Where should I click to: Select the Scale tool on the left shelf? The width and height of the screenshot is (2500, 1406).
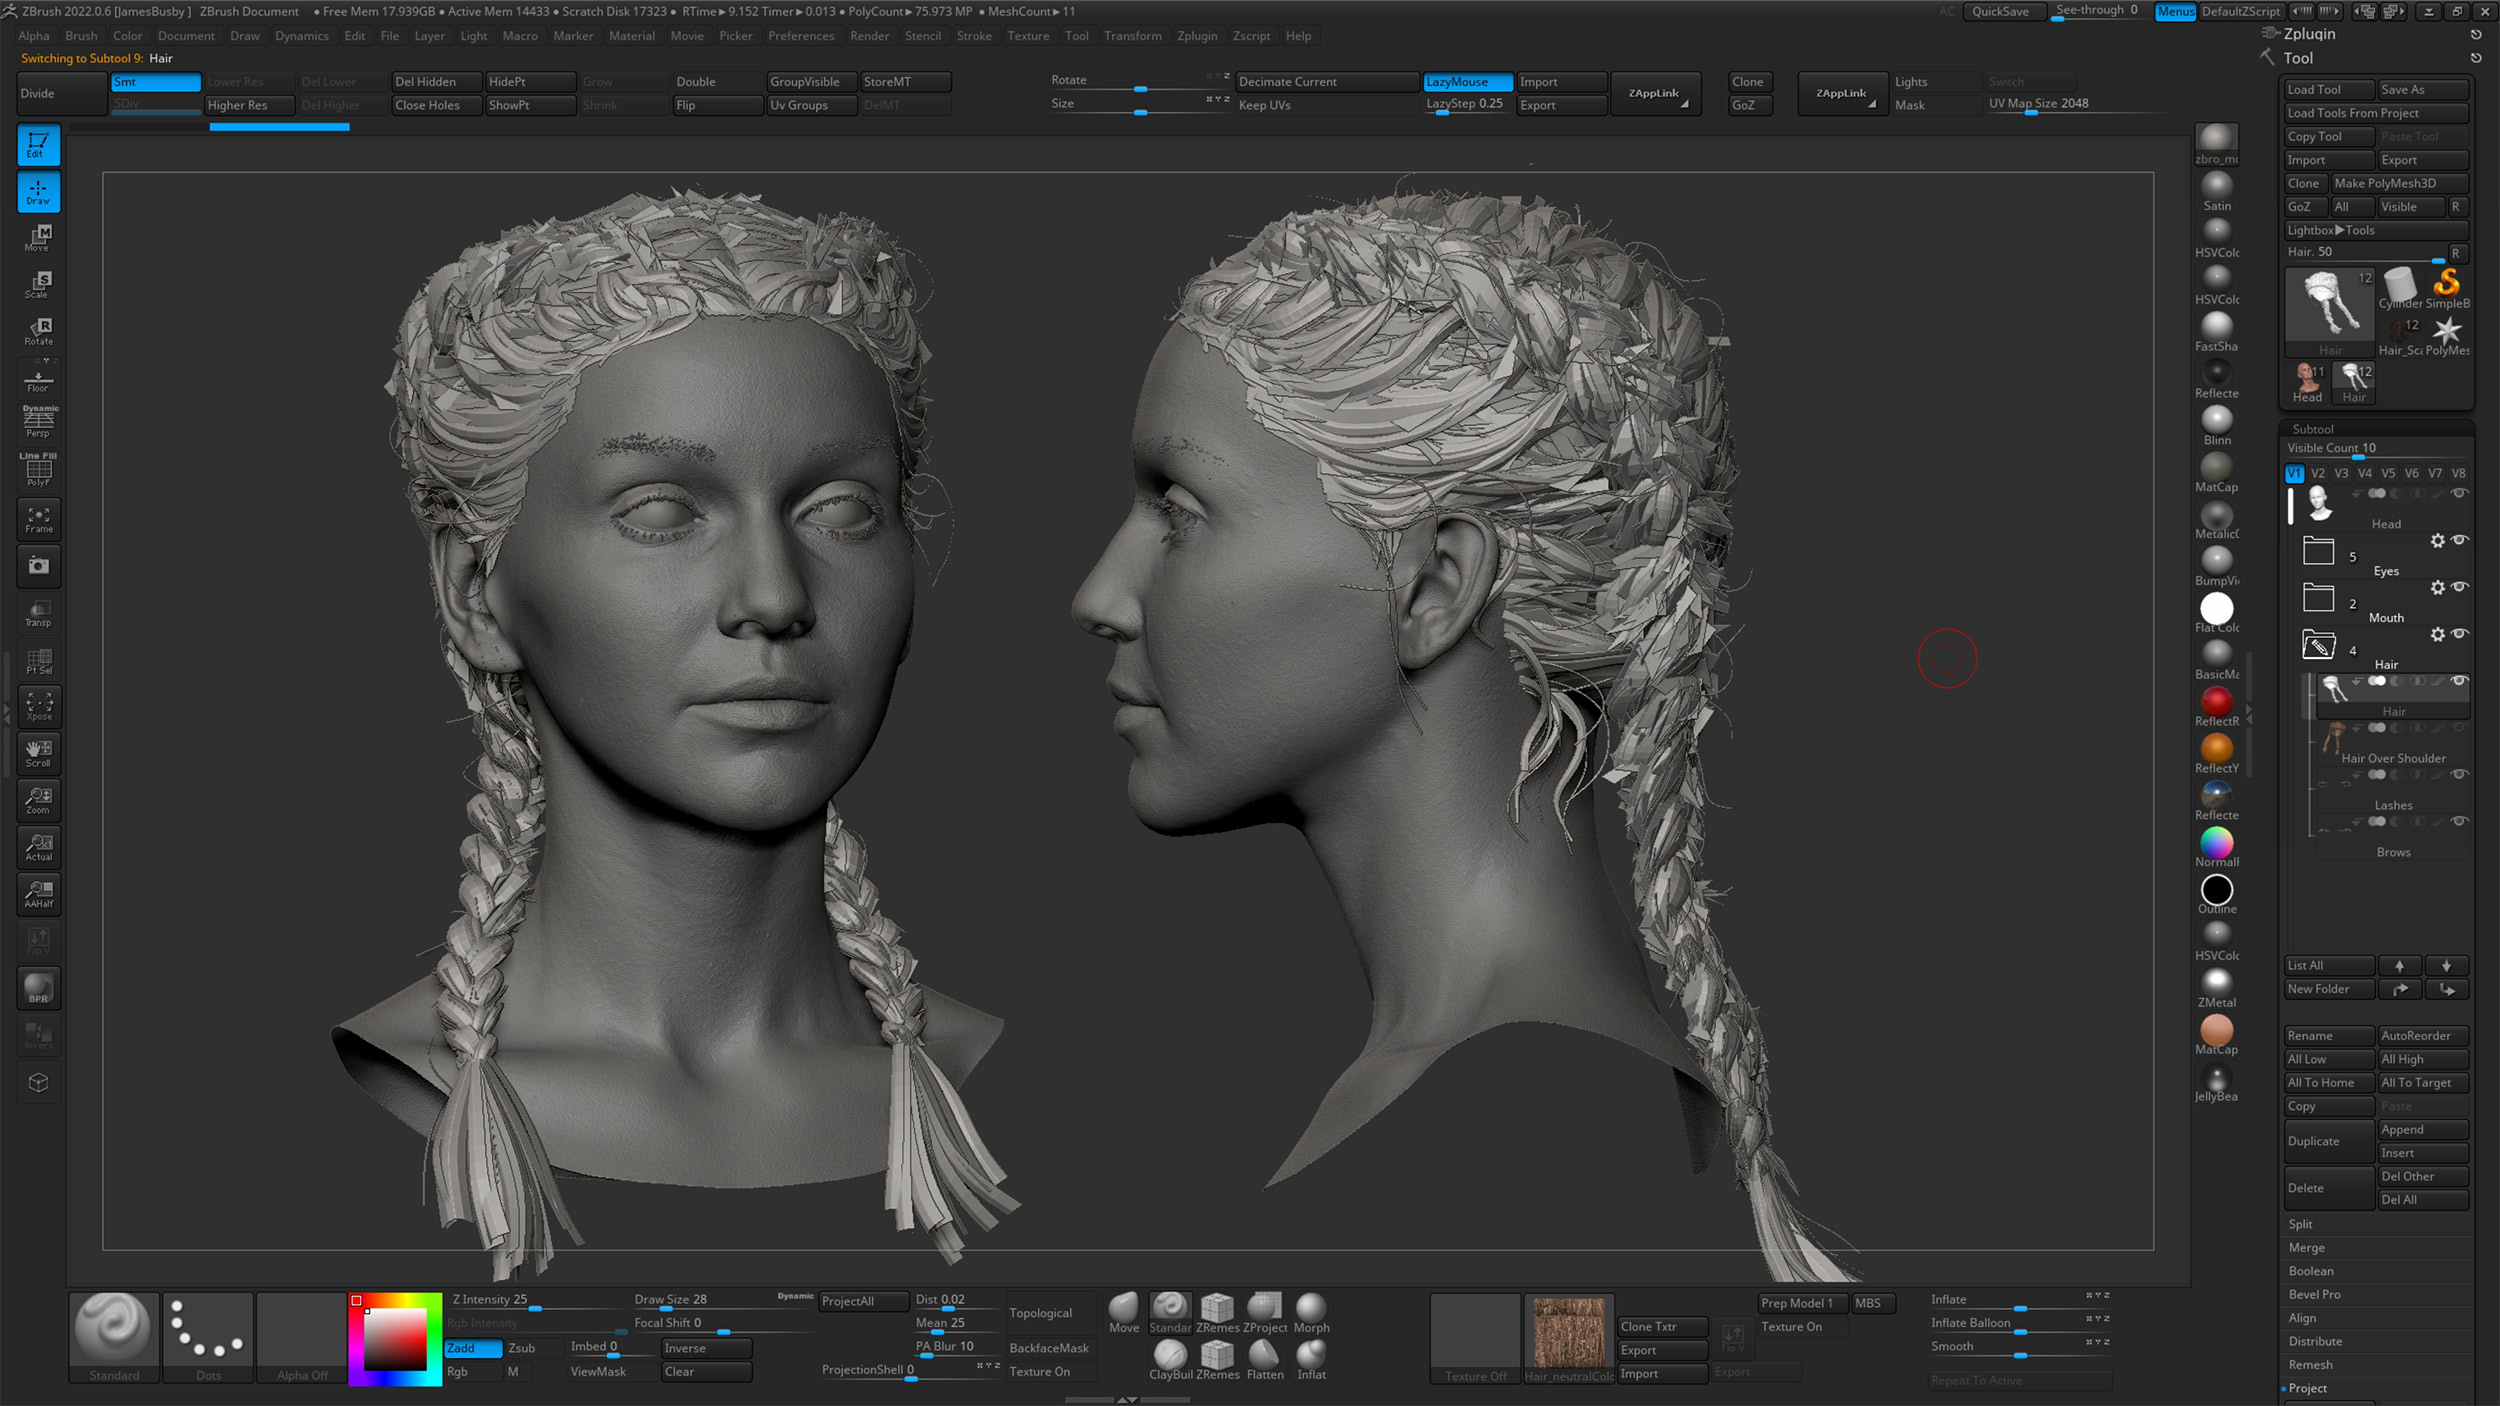pyautogui.click(x=38, y=283)
